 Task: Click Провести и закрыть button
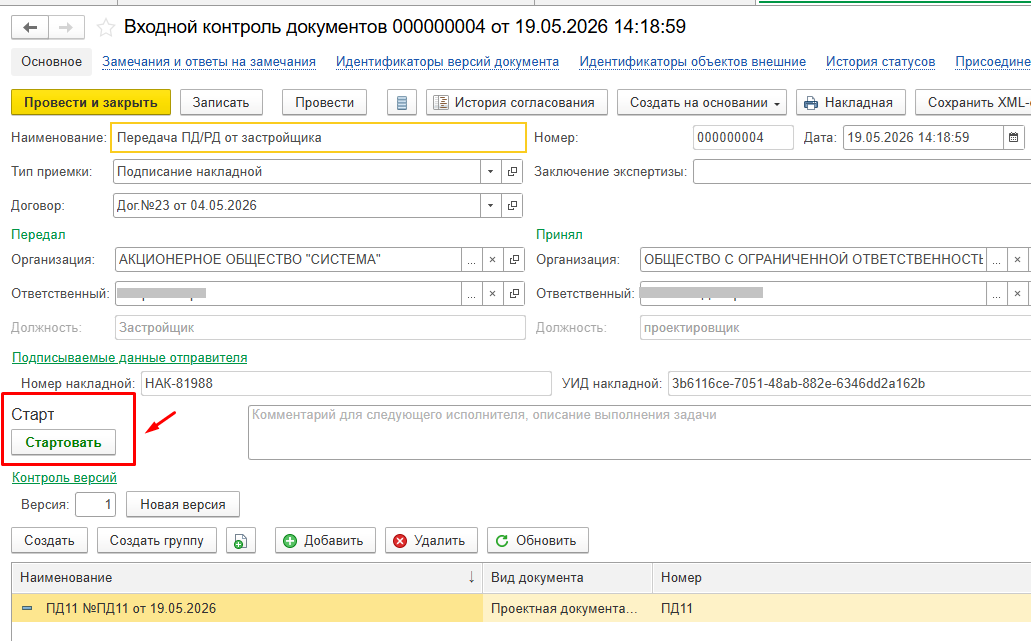pos(91,103)
